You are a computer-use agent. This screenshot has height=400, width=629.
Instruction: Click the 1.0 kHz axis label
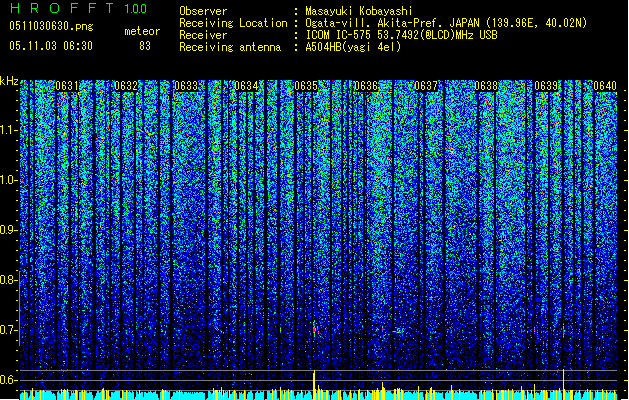(9, 180)
